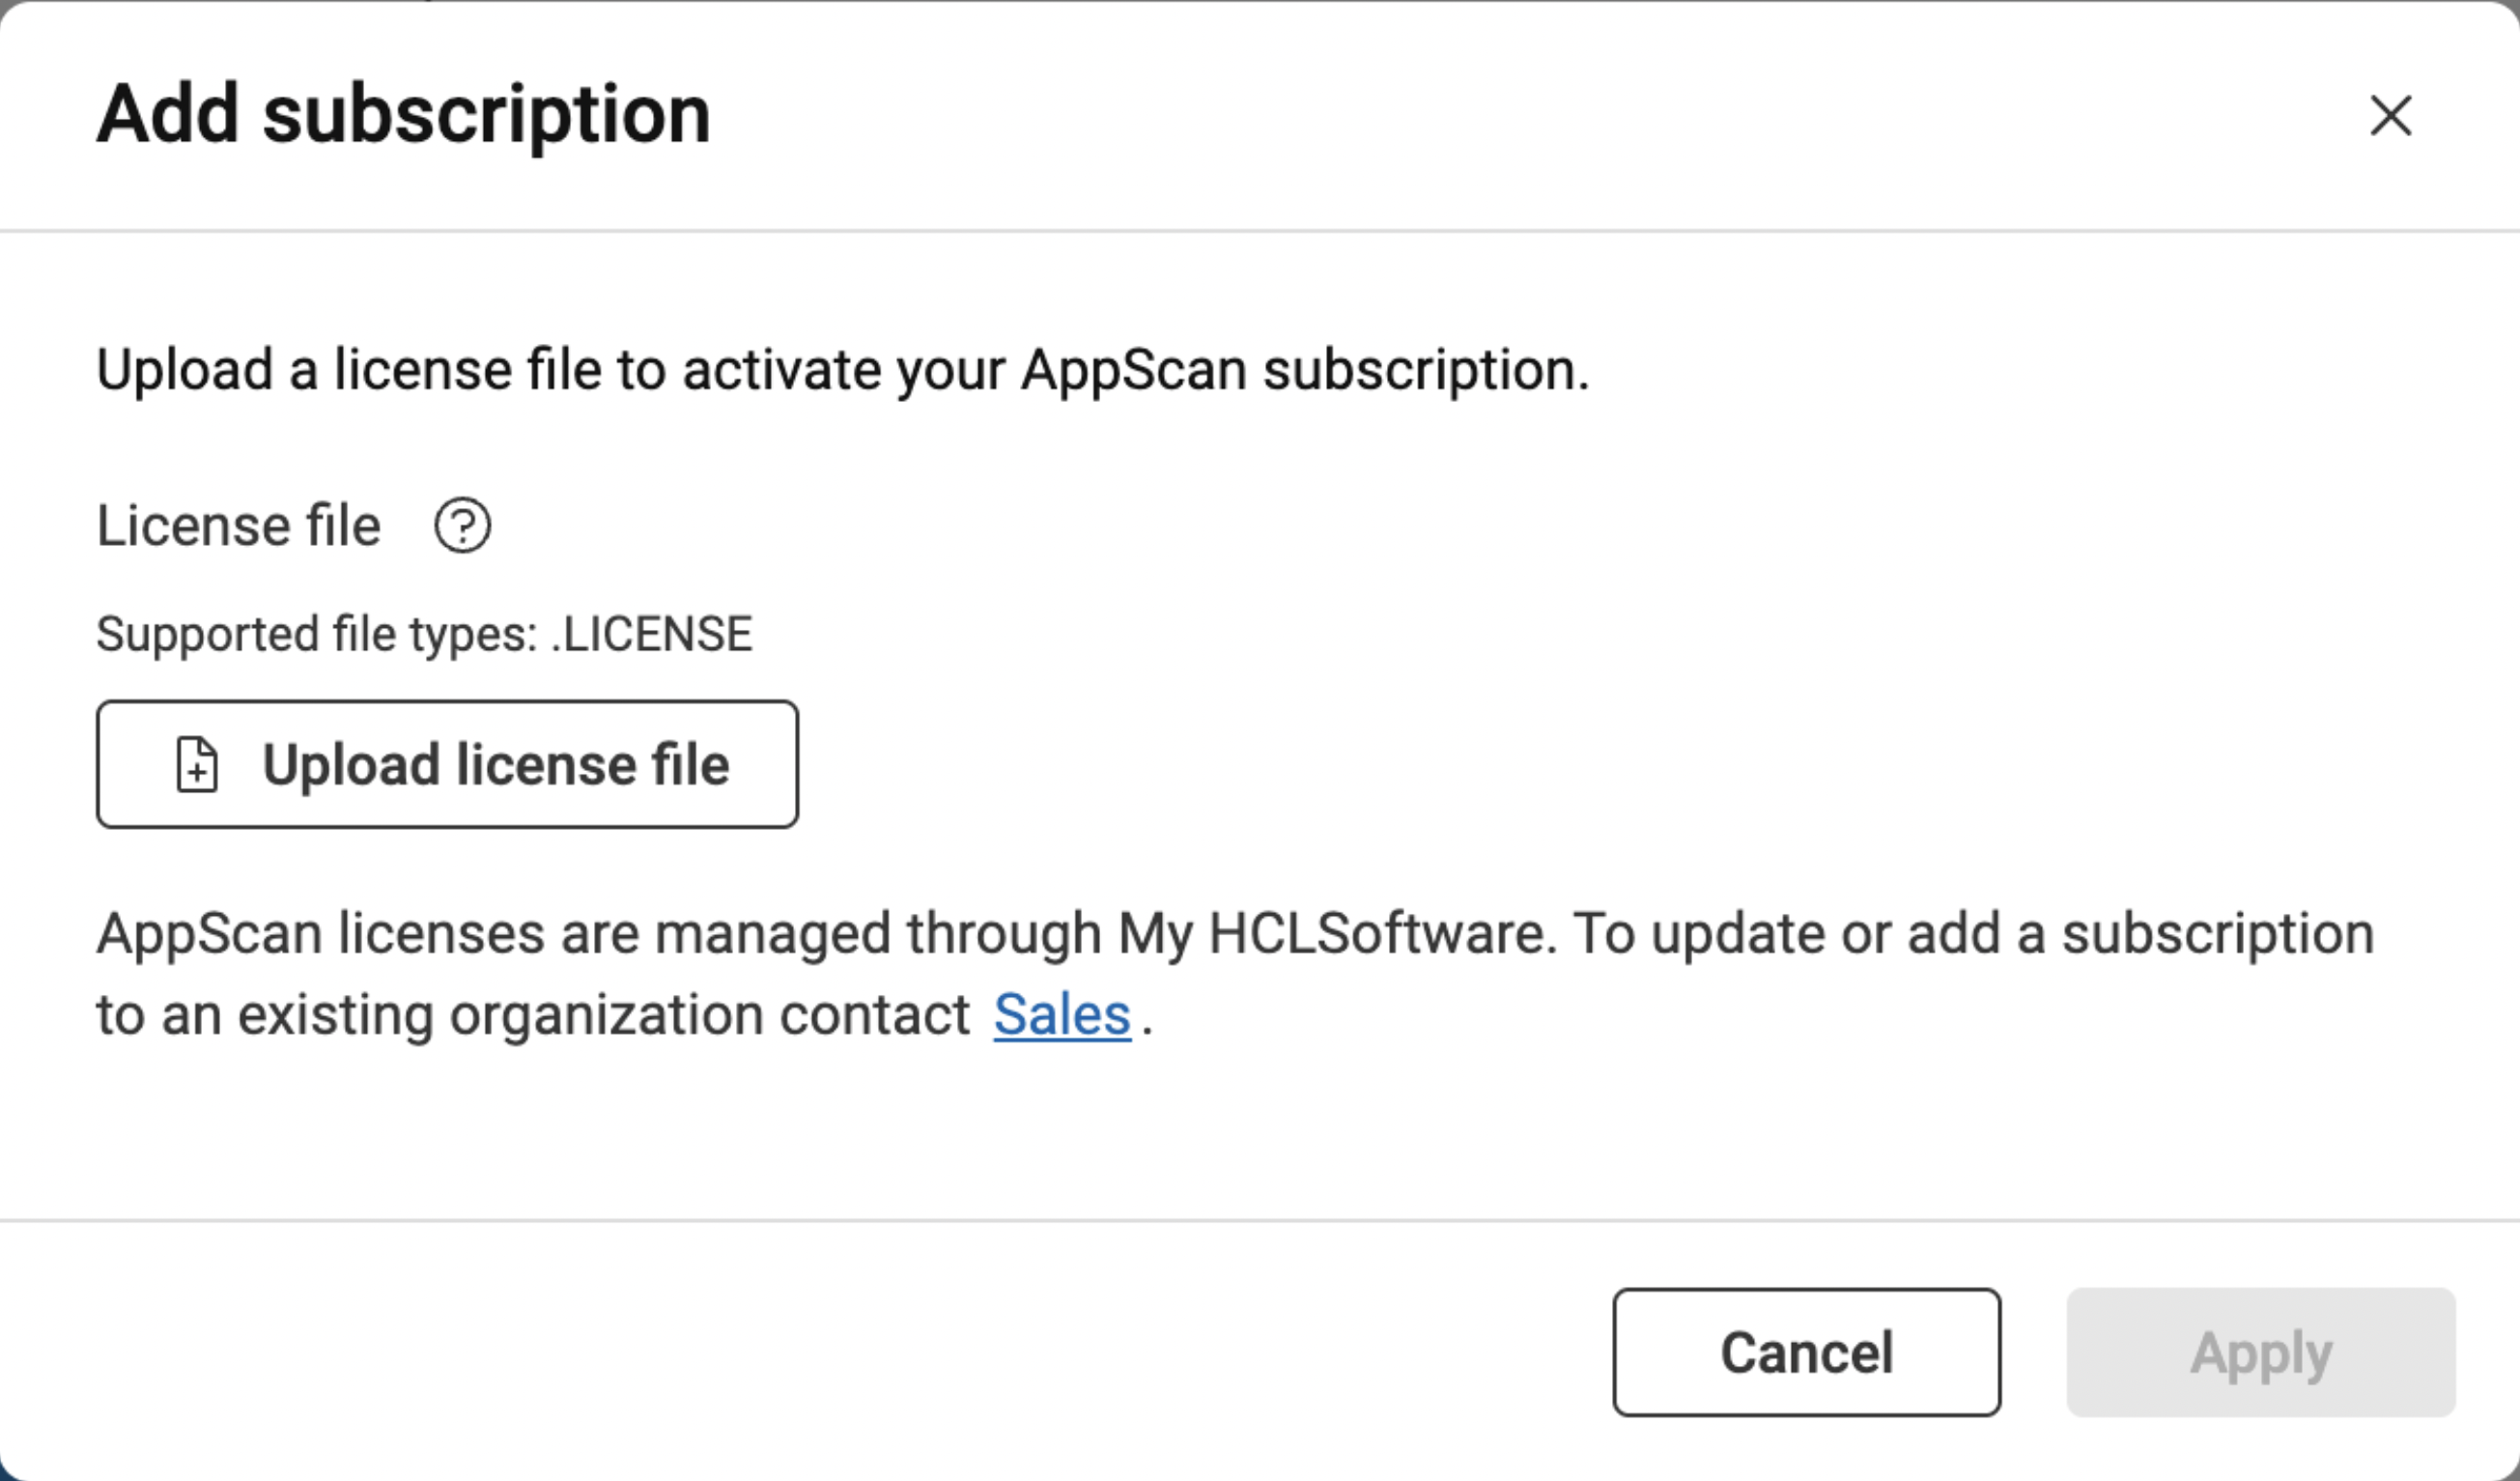Close the Add subscription dialog

[x=2390, y=116]
